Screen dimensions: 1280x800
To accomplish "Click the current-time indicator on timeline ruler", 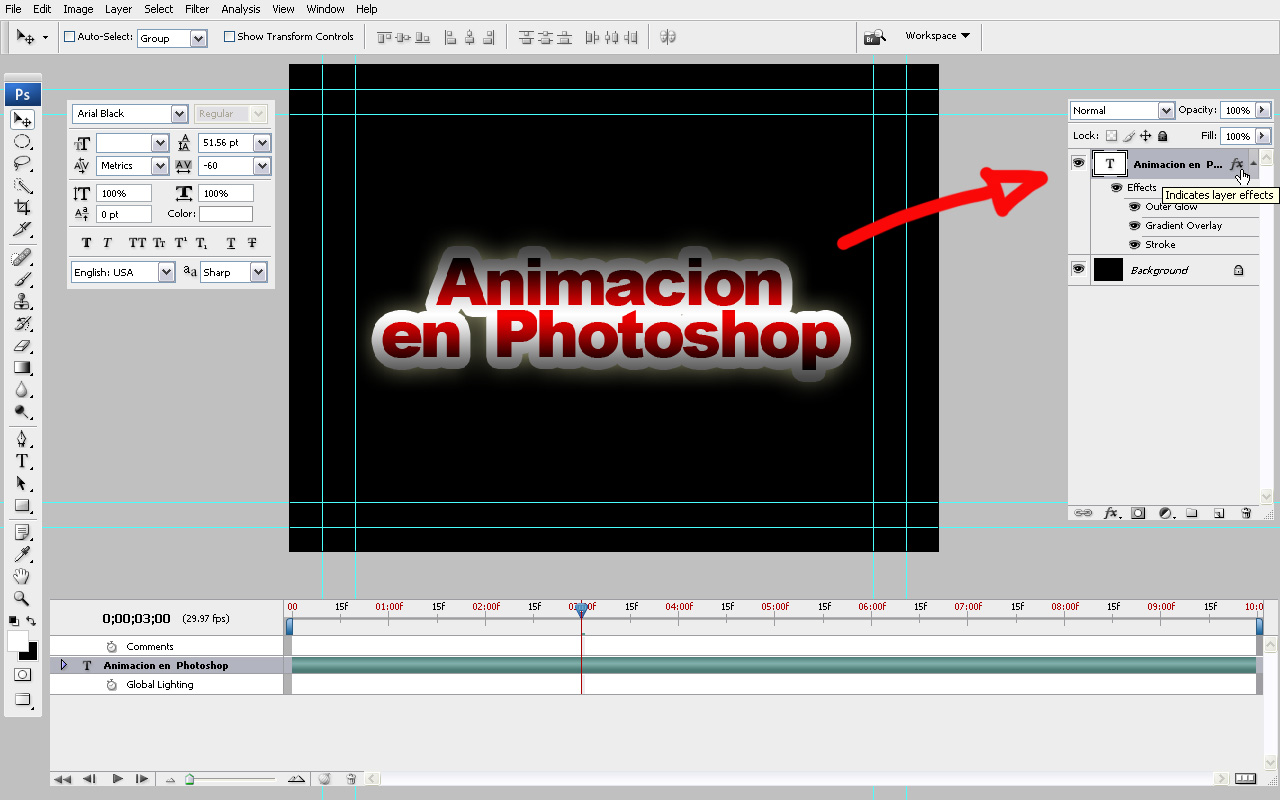I will (x=581, y=609).
